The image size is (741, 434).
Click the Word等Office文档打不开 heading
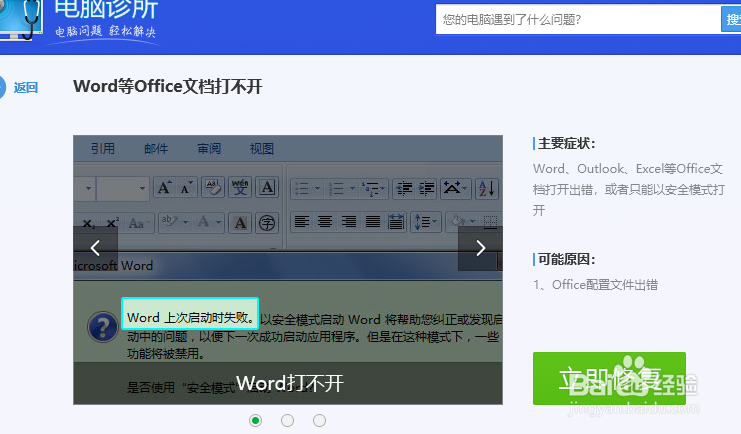(x=168, y=87)
